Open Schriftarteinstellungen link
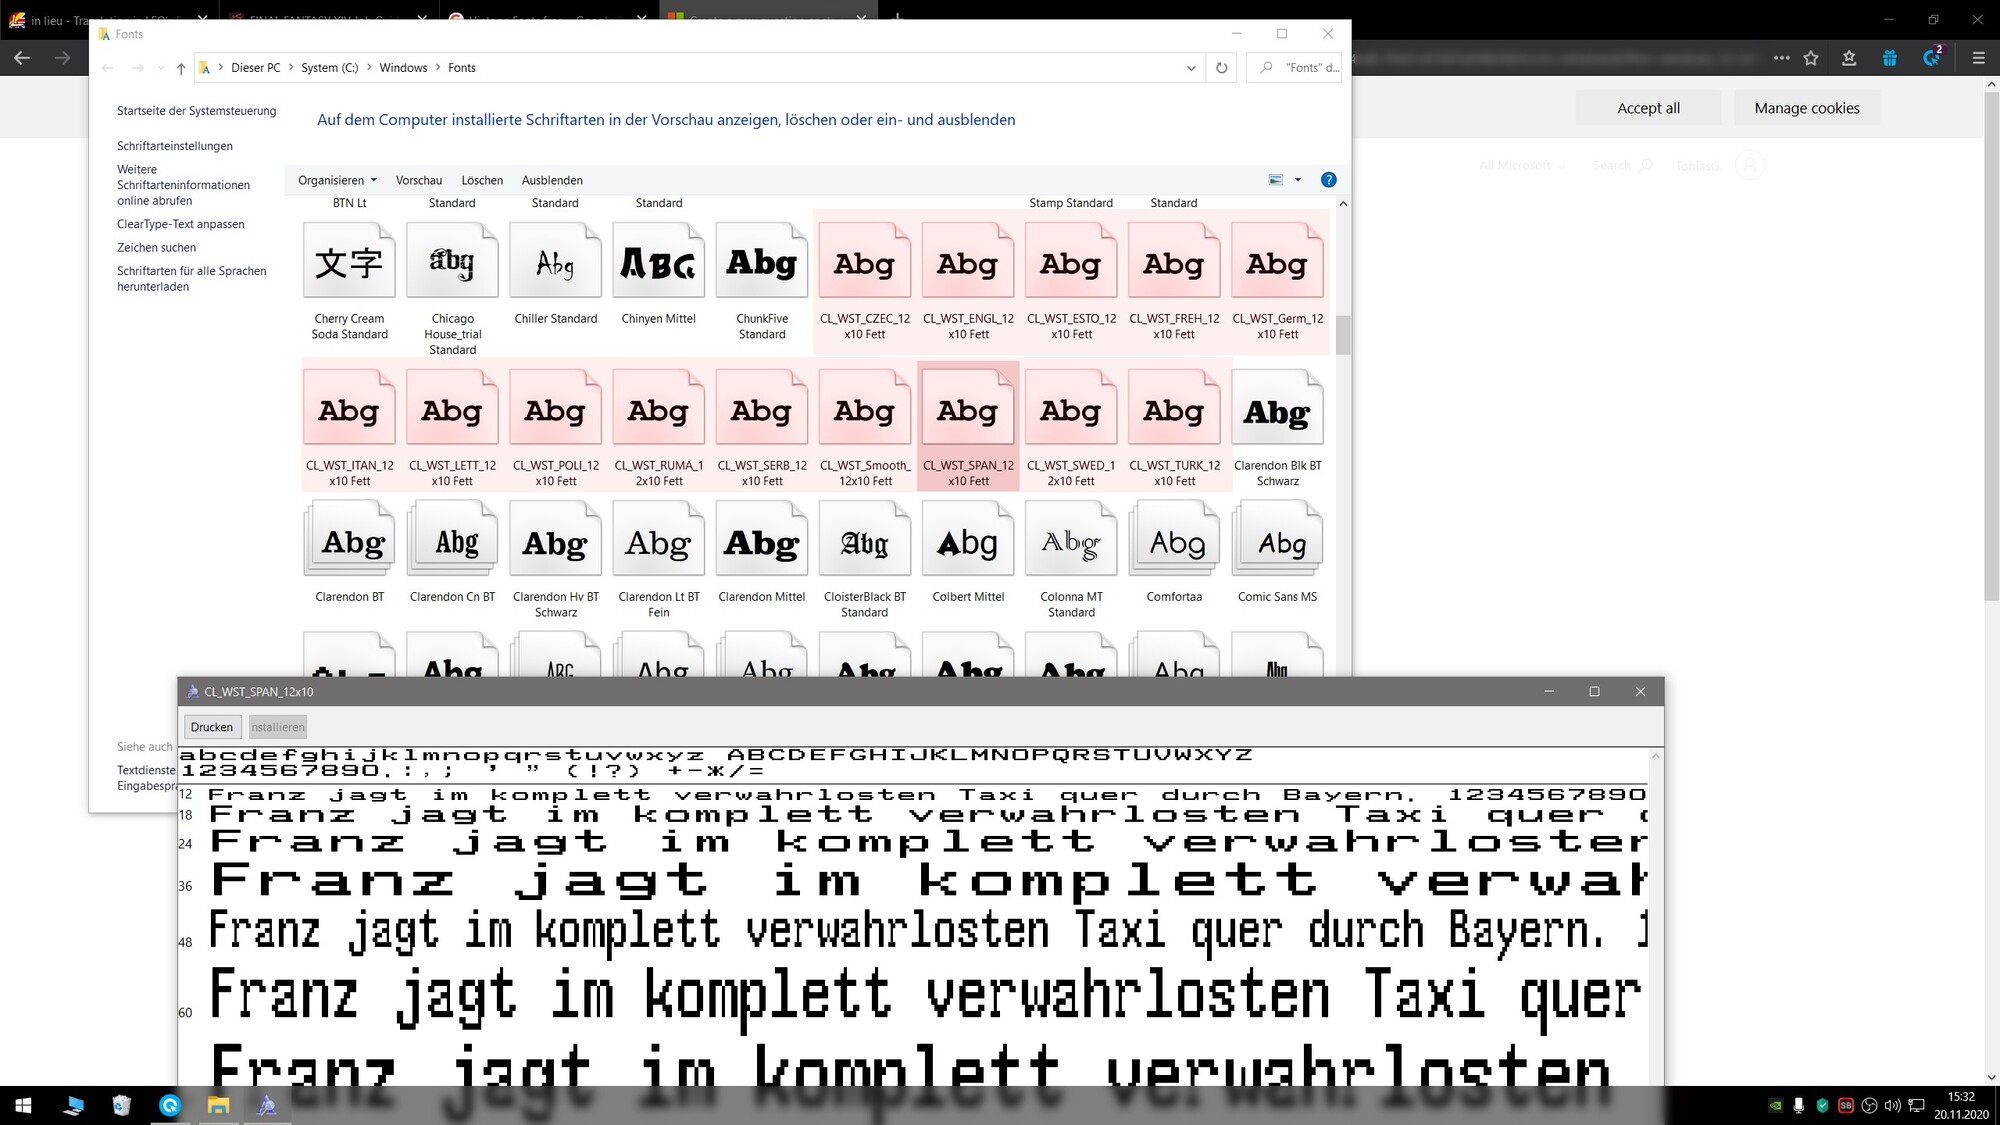The width and height of the screenshot is (2000, 1125). click(x=175, y=146)
